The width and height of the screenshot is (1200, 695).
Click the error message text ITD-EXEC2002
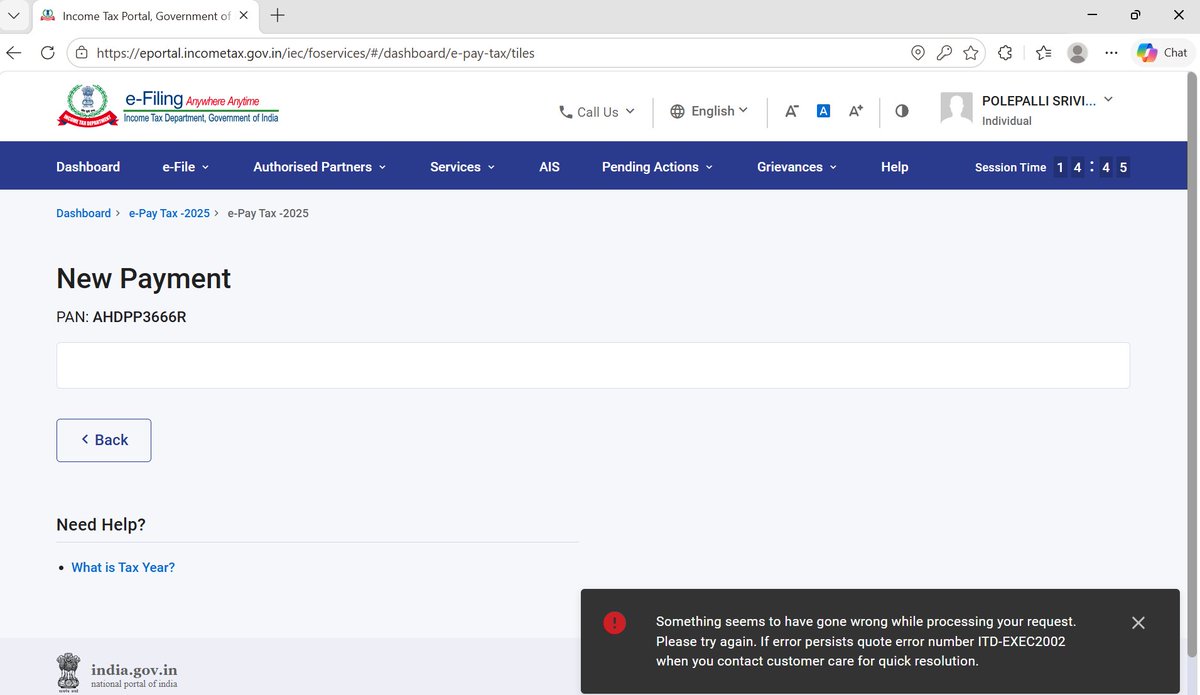pos(1019,641)
